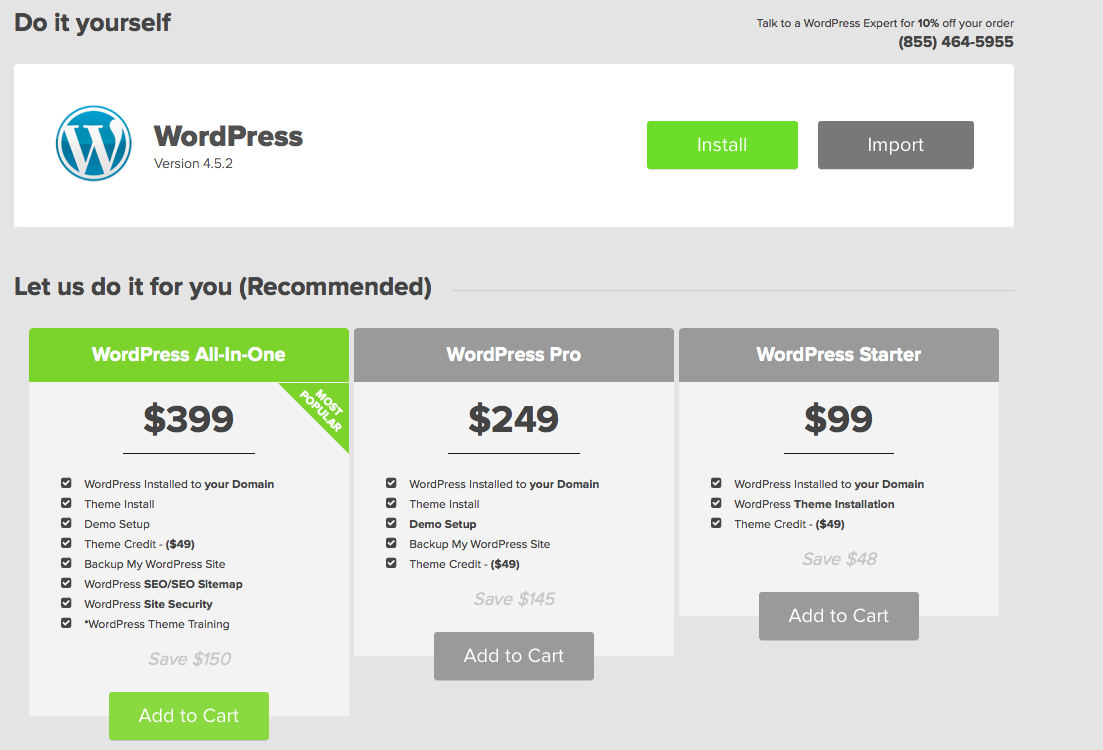Screen dimensions: 1103x750
Task: Click the green Install button
Action: [722, 145]
